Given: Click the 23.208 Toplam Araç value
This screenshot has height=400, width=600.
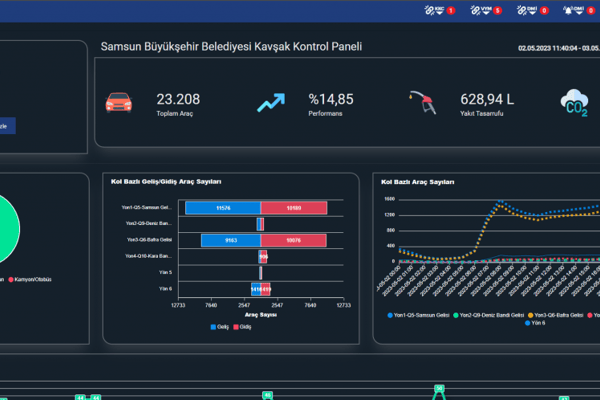Looking at the screenshot, I should 178,99.
